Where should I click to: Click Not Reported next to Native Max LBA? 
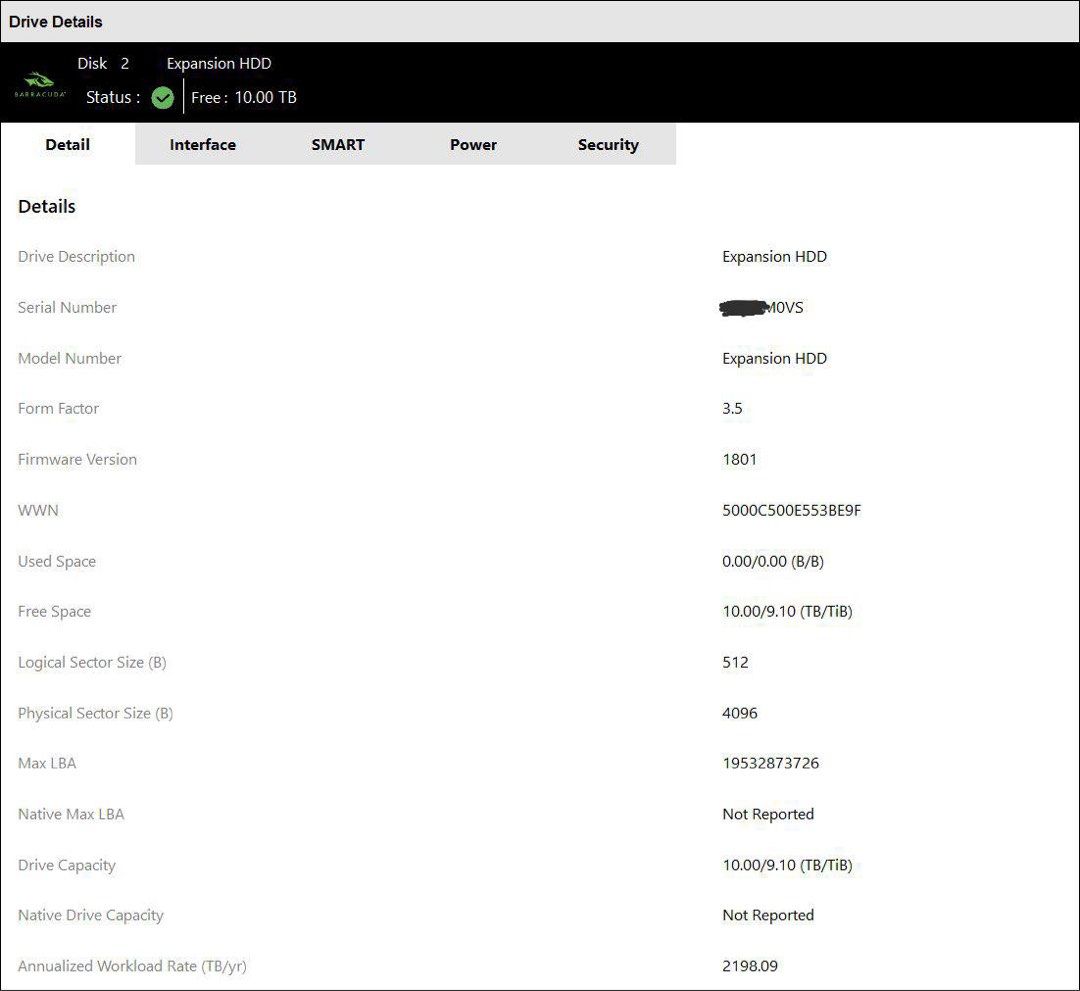click(x=768, y=814)
